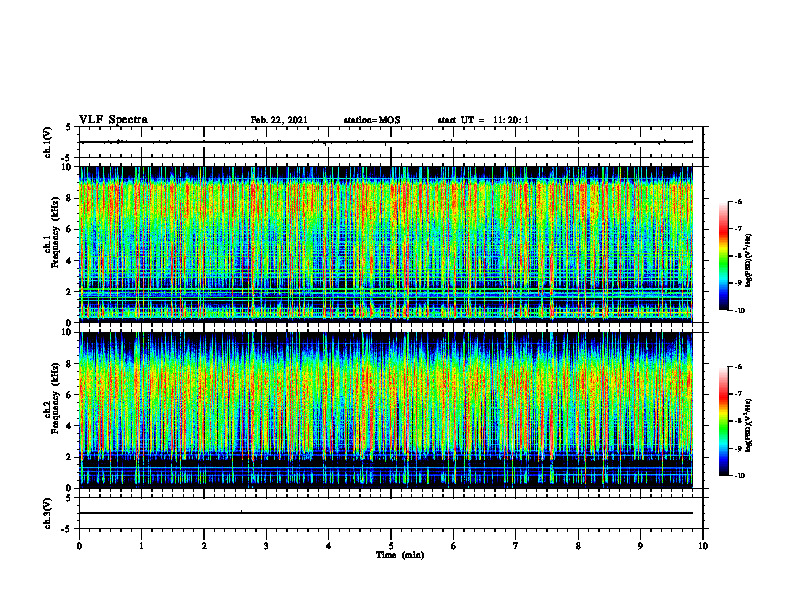792x612 pixels.
Task: Click the "-7" tick on ch.2 colorbar
Action: pos(739,394)
